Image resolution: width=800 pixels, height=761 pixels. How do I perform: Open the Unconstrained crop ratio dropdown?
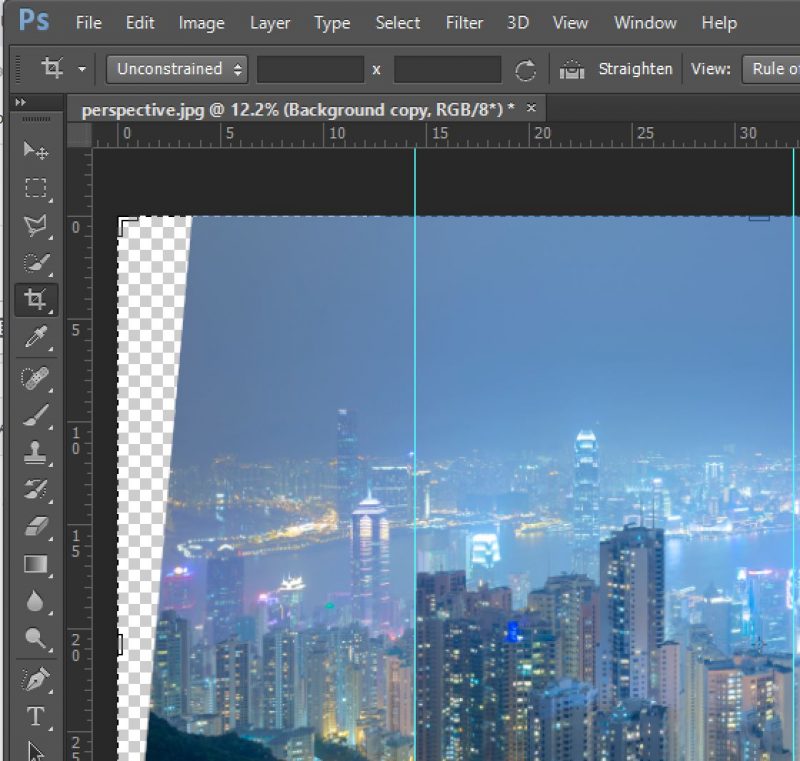coord(176,70)
